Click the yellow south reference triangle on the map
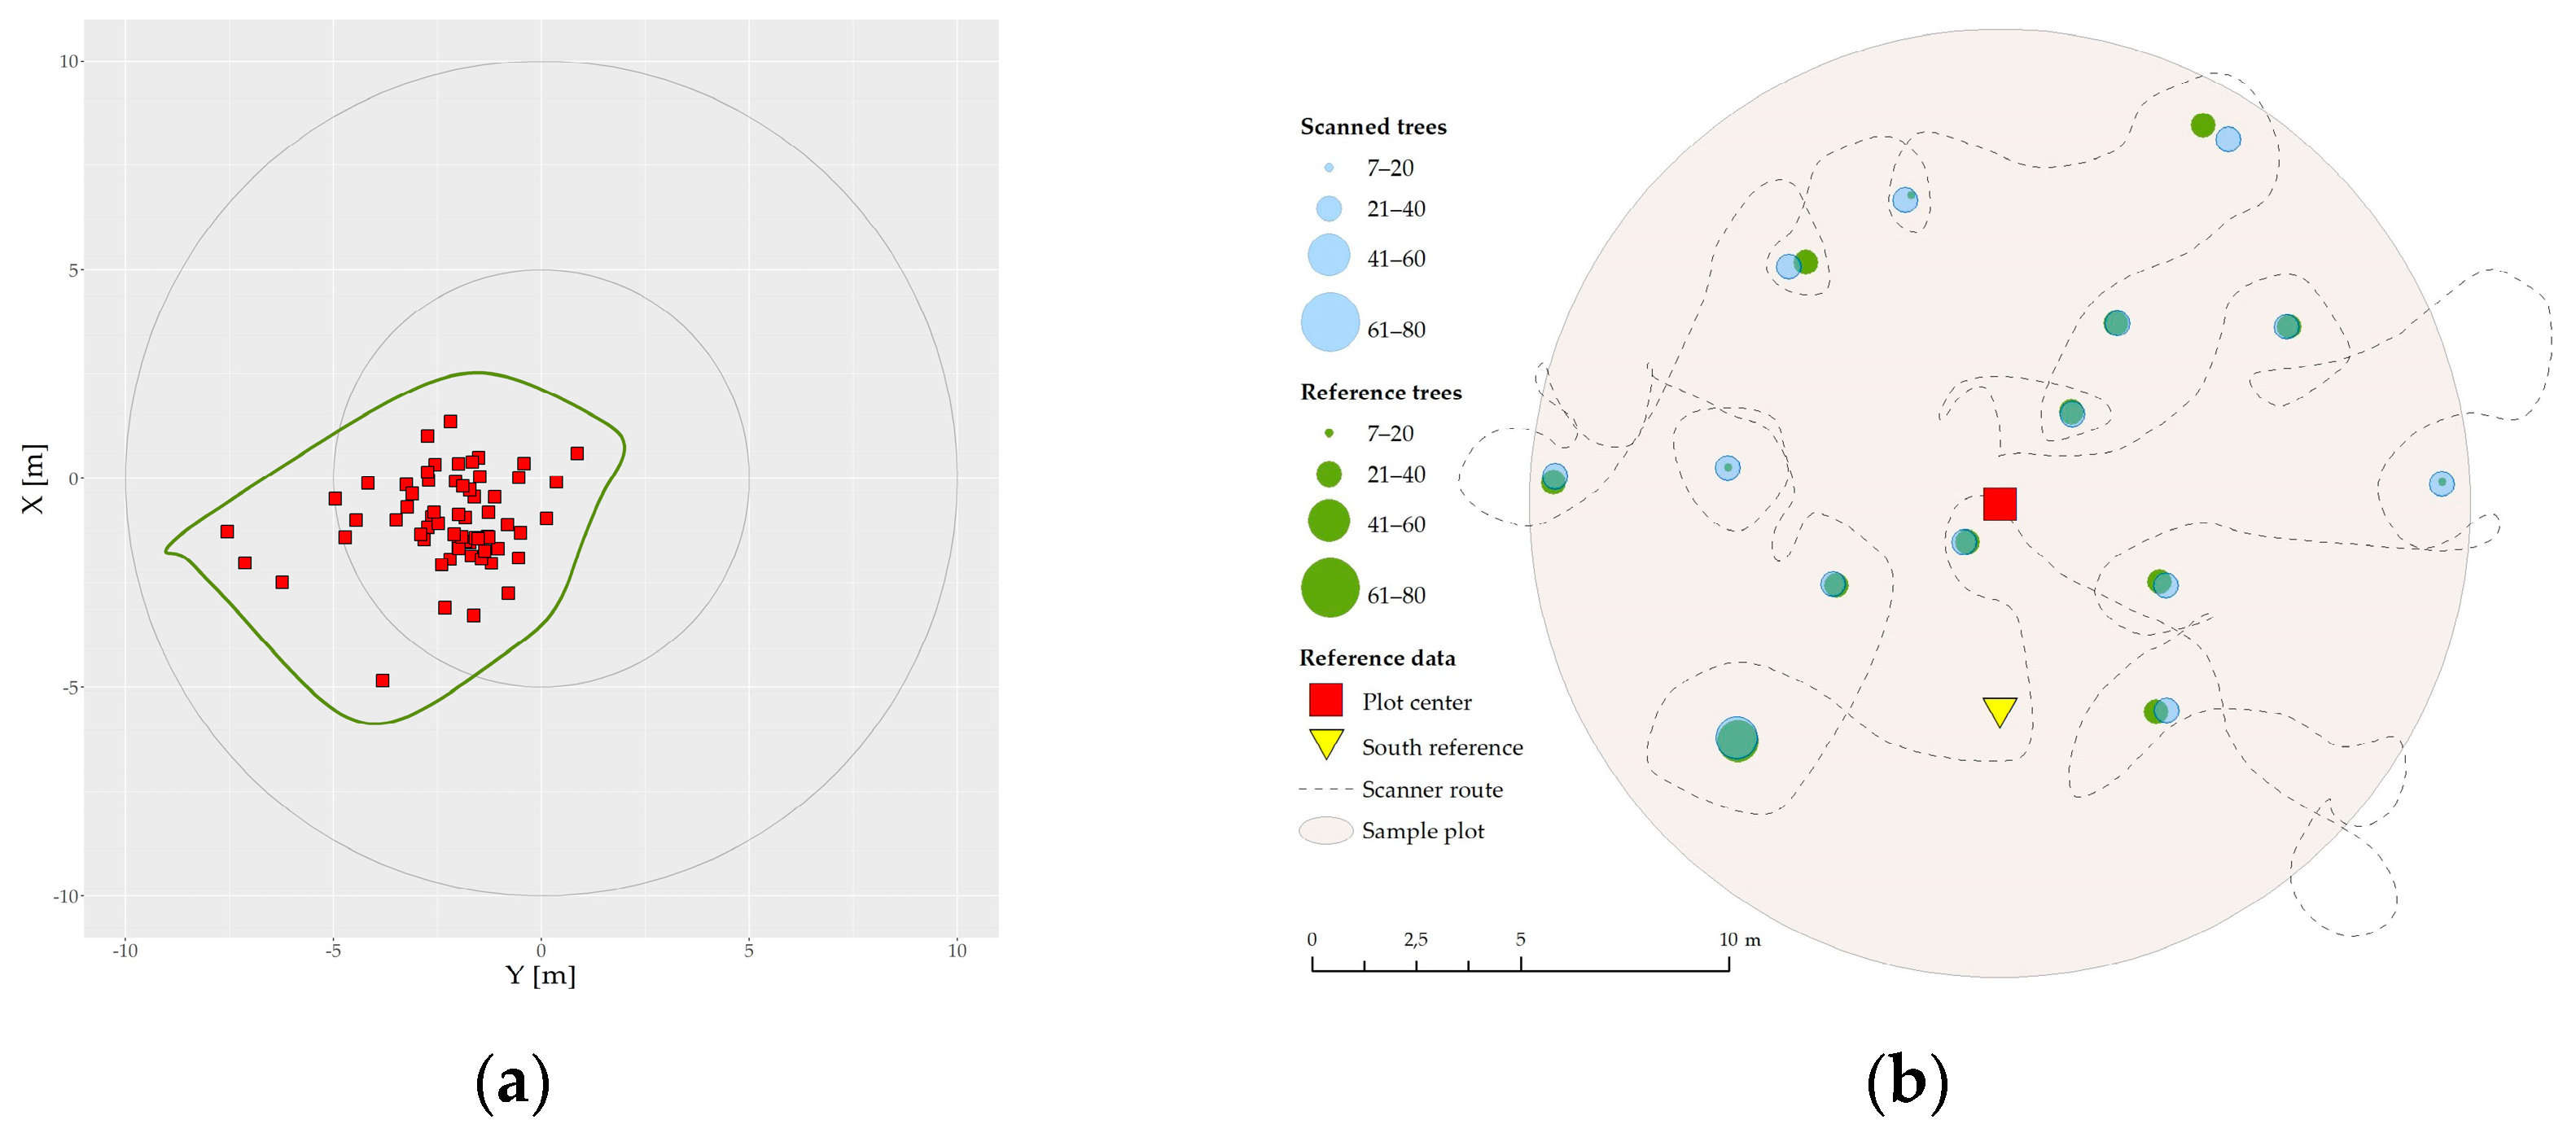This screenshot has width=2576, height=1137. (x=1999, y=709)
